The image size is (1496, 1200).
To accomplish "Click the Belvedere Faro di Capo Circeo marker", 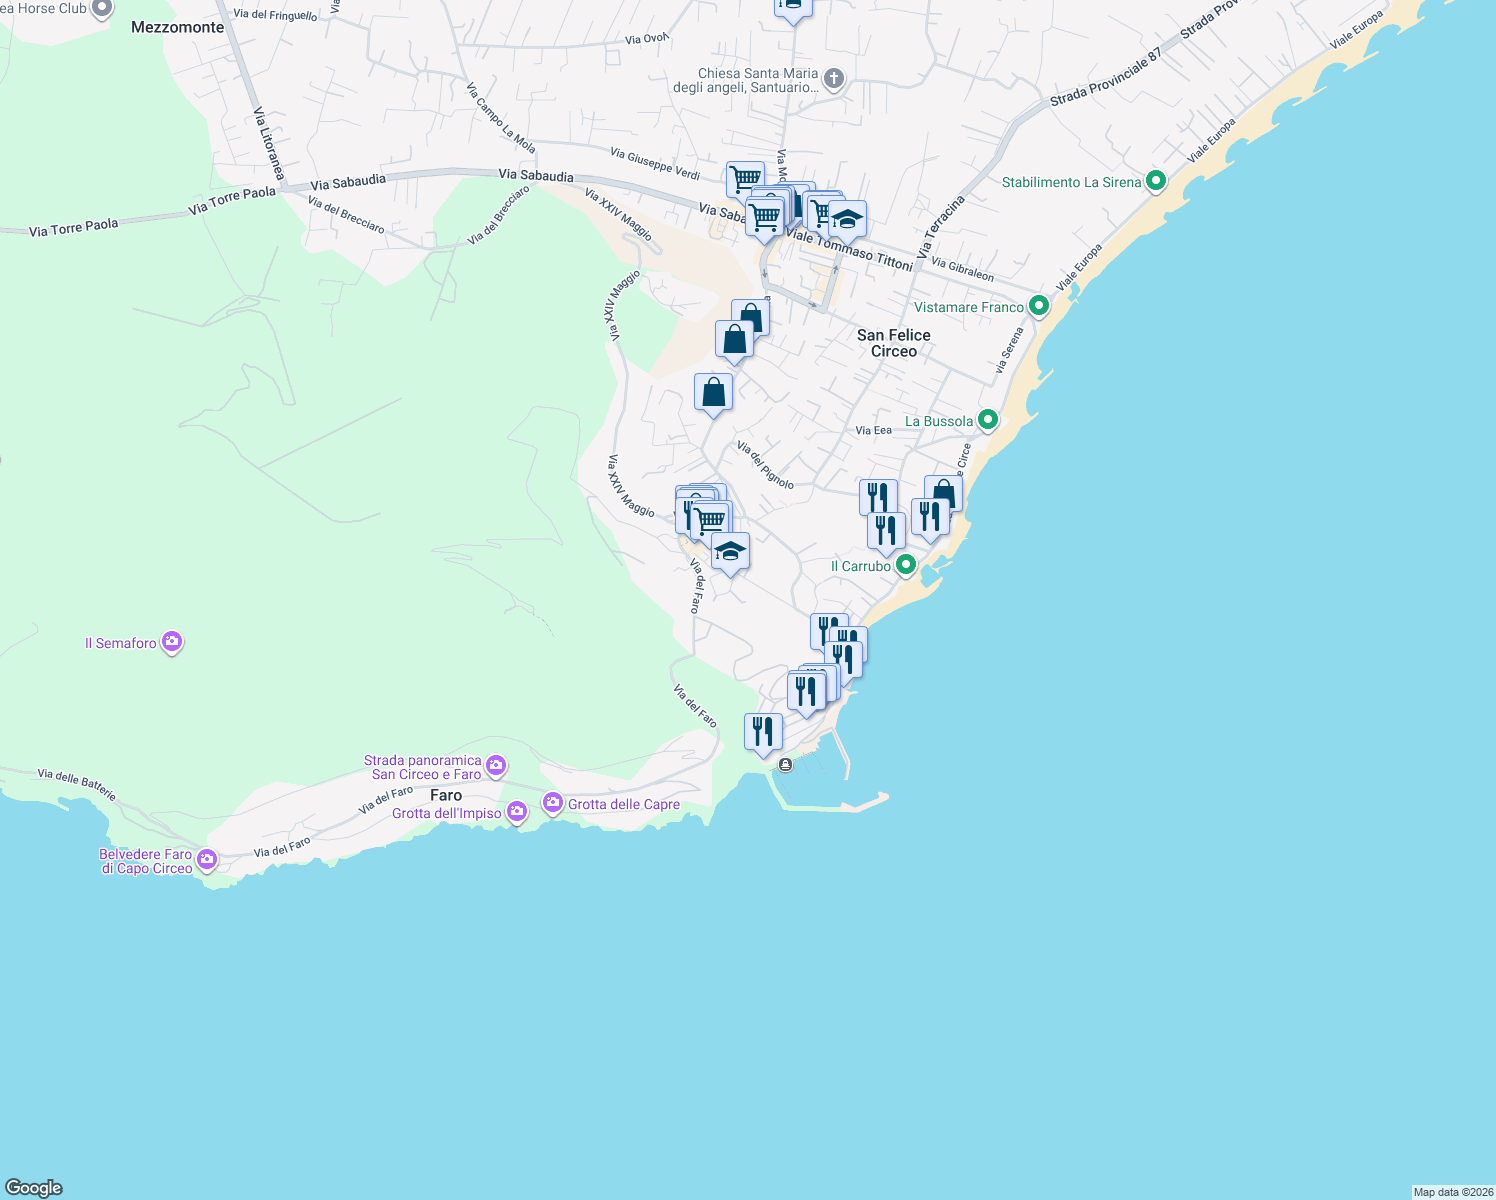I will click(x=206, y=858).
